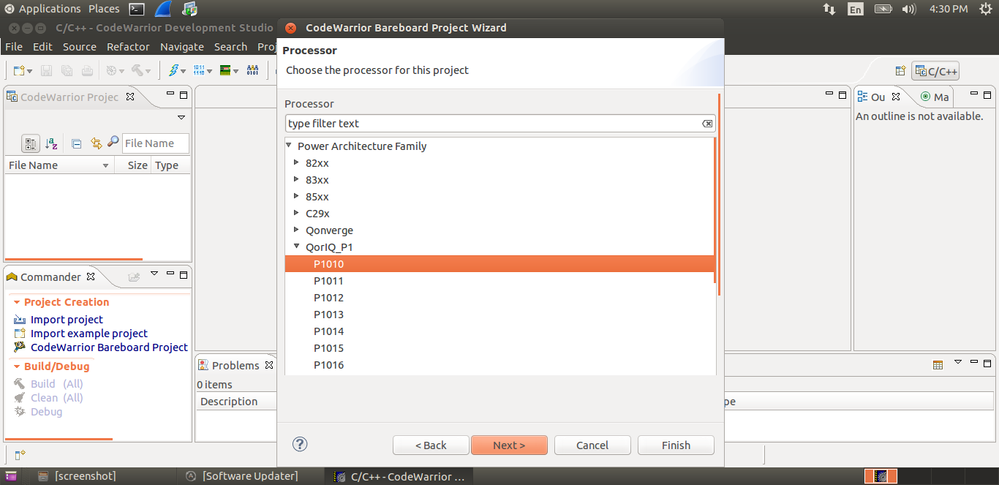Click the Import project link
Image resolution: width=999 pixels, height=485 pixels.
click(x=66, y=319)
